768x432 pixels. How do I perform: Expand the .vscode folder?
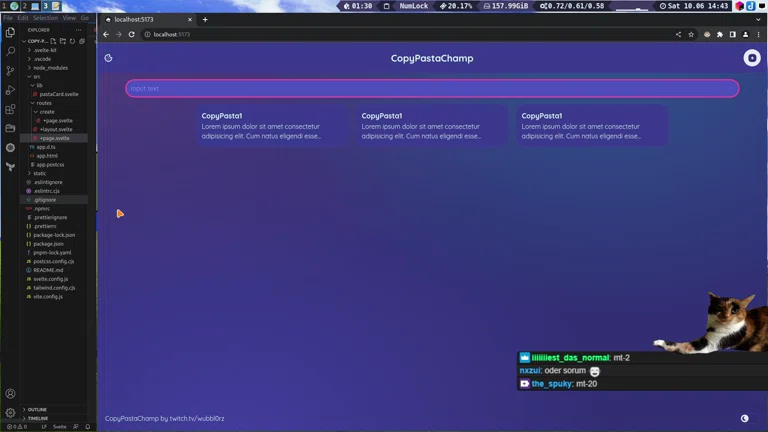[x=42, y=59]
